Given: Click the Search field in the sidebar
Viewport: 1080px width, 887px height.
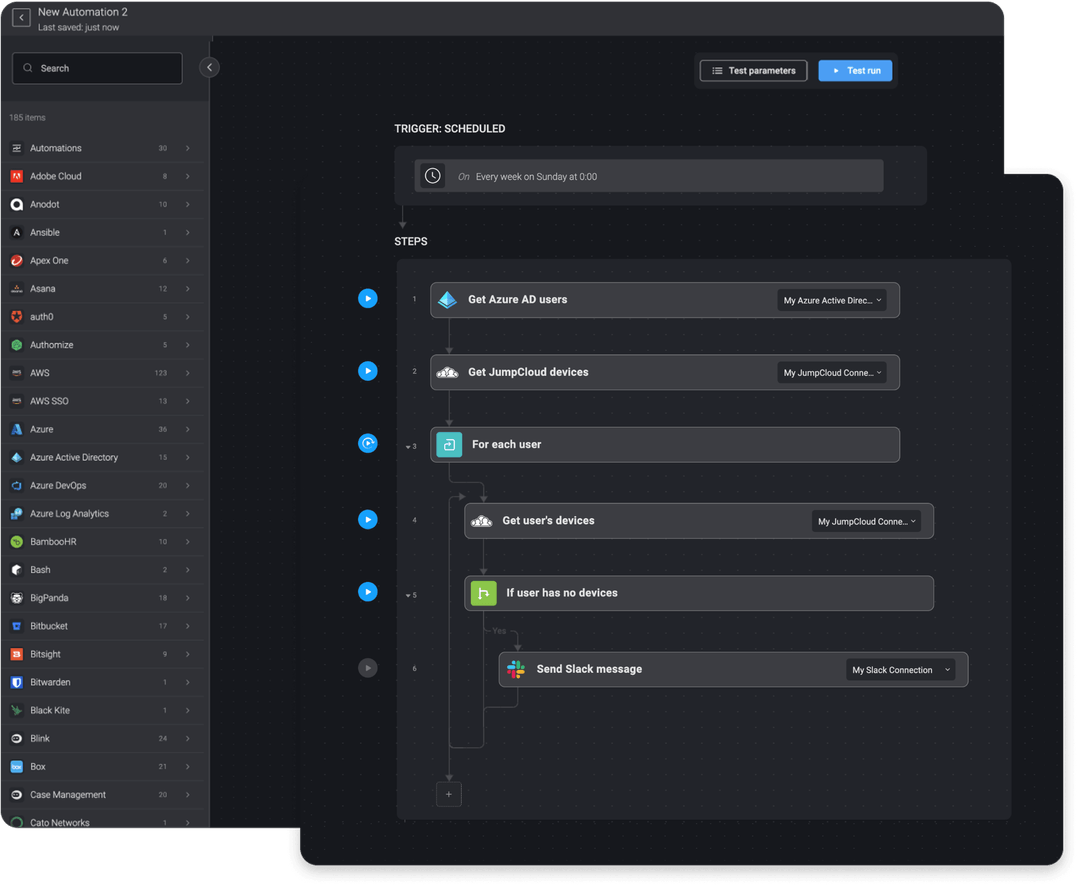Looking at the screenshot, I should pos(97,68).
